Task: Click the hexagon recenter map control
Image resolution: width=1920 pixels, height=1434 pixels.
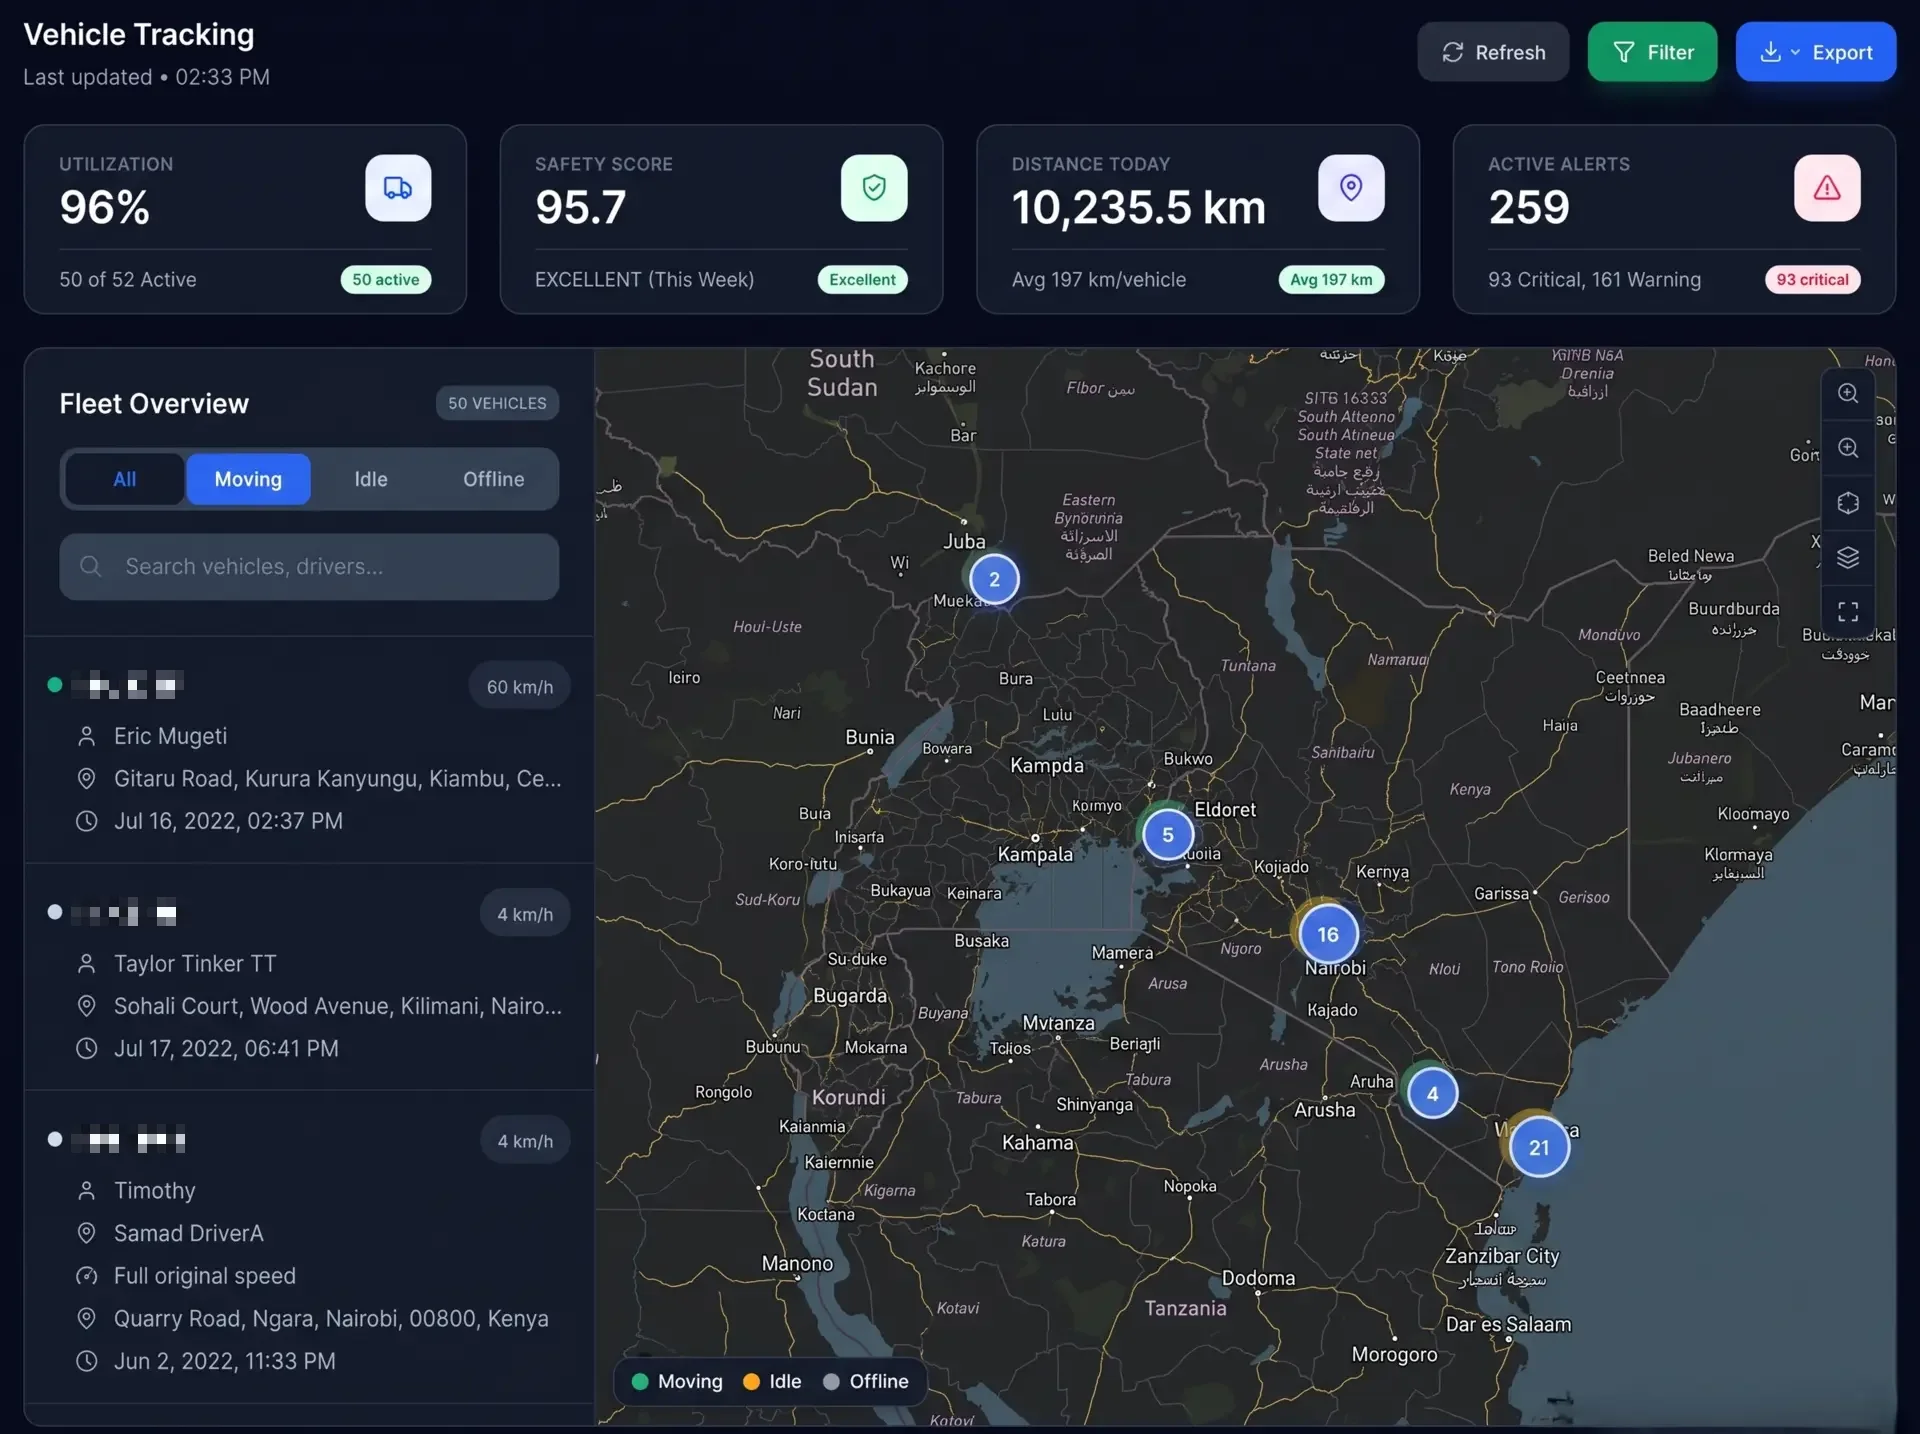Action: click(1848, 502)
